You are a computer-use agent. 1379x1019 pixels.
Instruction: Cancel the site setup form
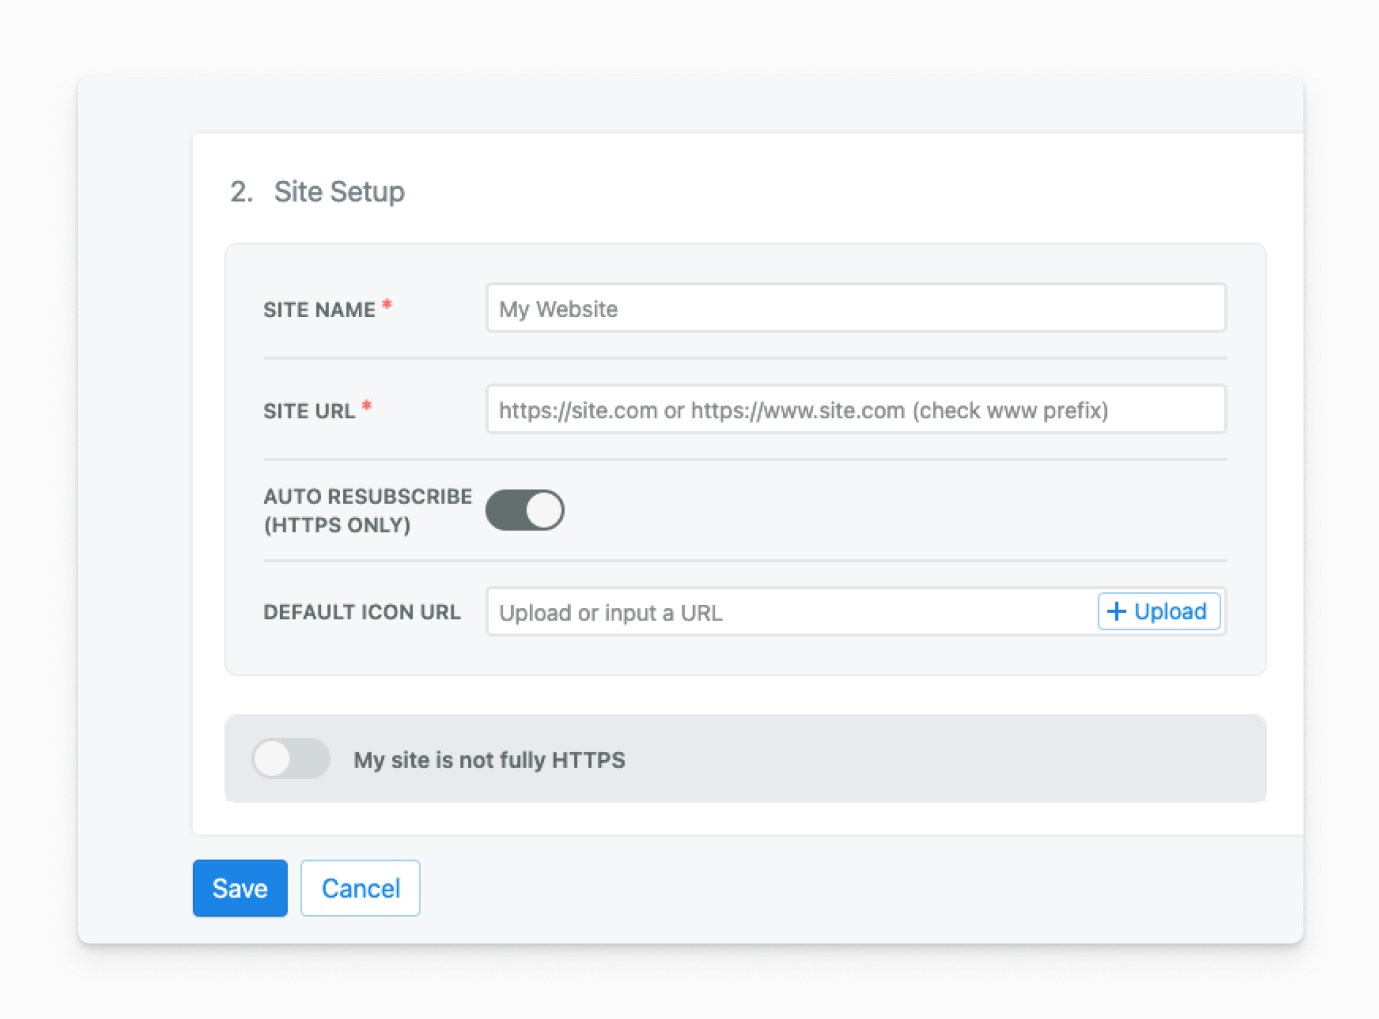point(360,888)
